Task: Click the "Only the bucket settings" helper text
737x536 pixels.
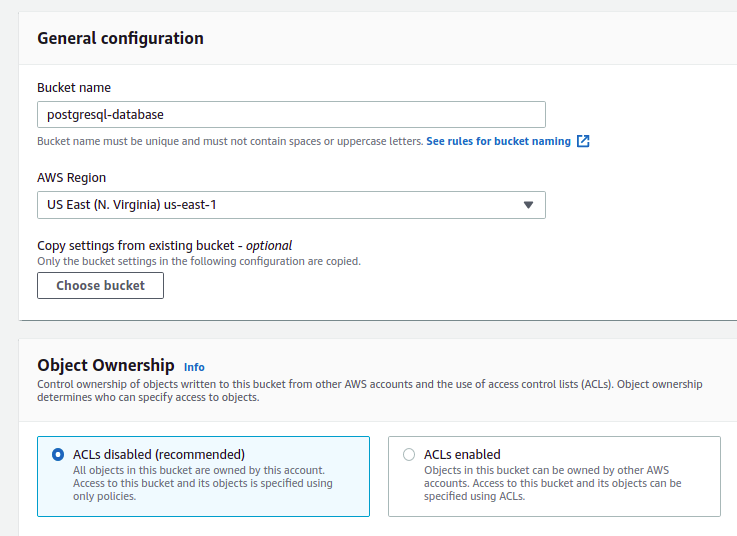Action: (x=198, y=261)
